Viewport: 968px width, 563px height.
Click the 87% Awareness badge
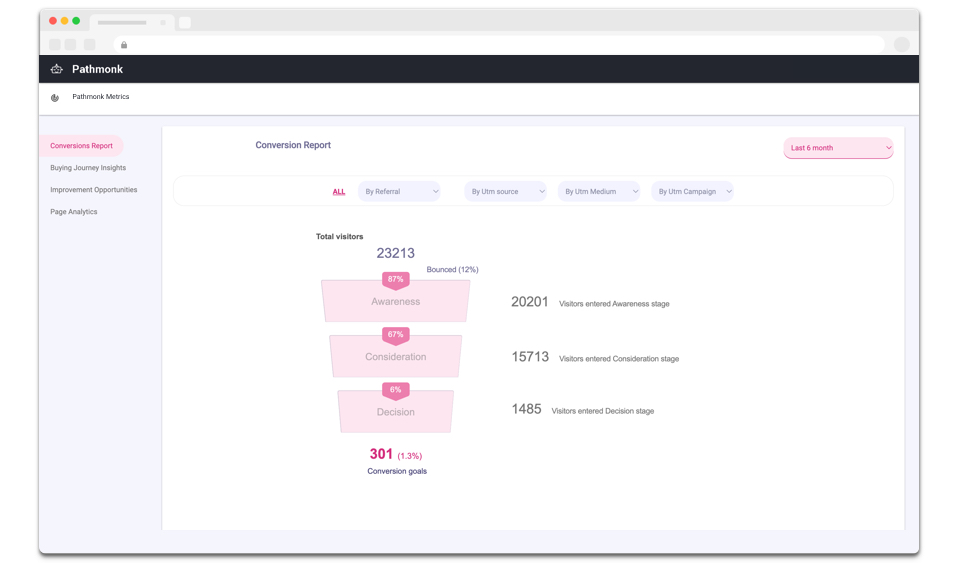click(395, 280)
